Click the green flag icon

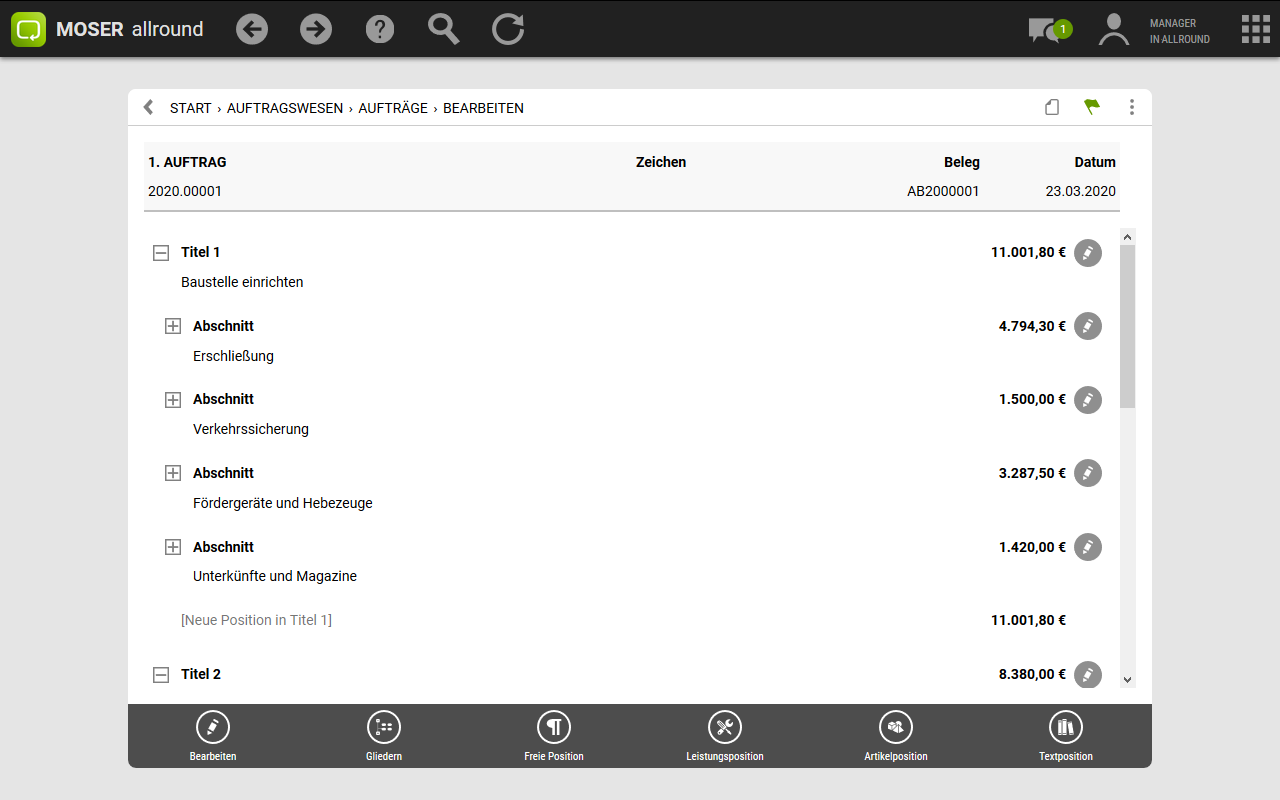click(1092, 107)
